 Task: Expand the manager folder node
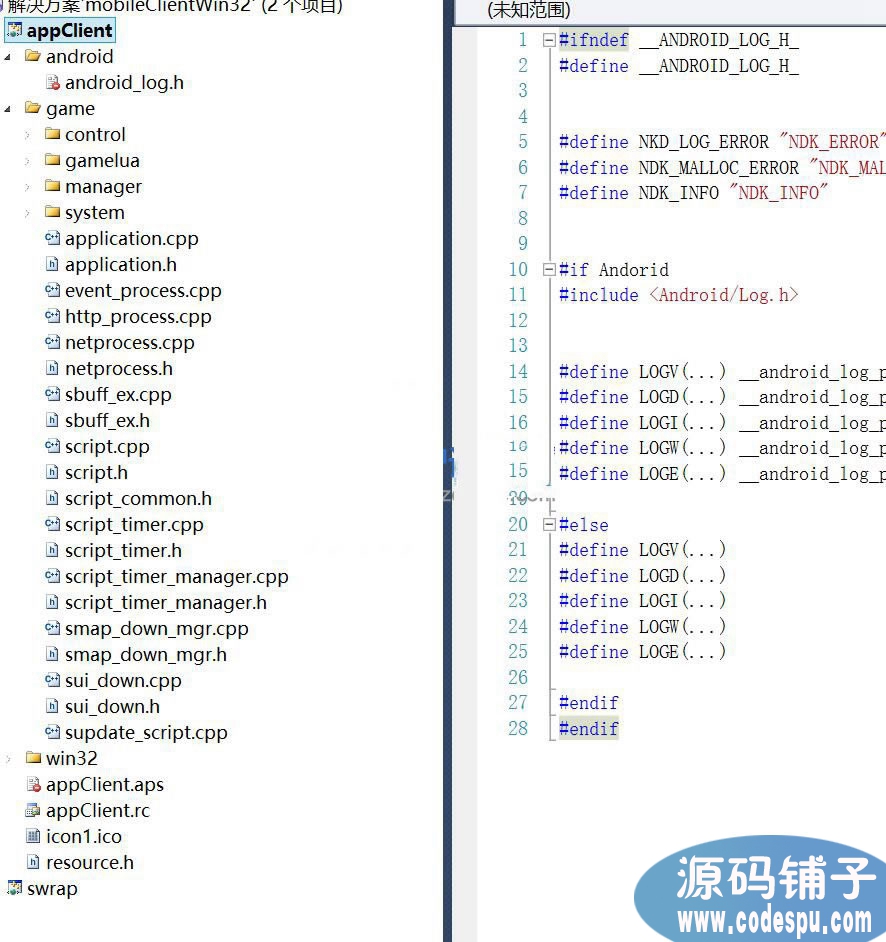click(x=27, y=187)
